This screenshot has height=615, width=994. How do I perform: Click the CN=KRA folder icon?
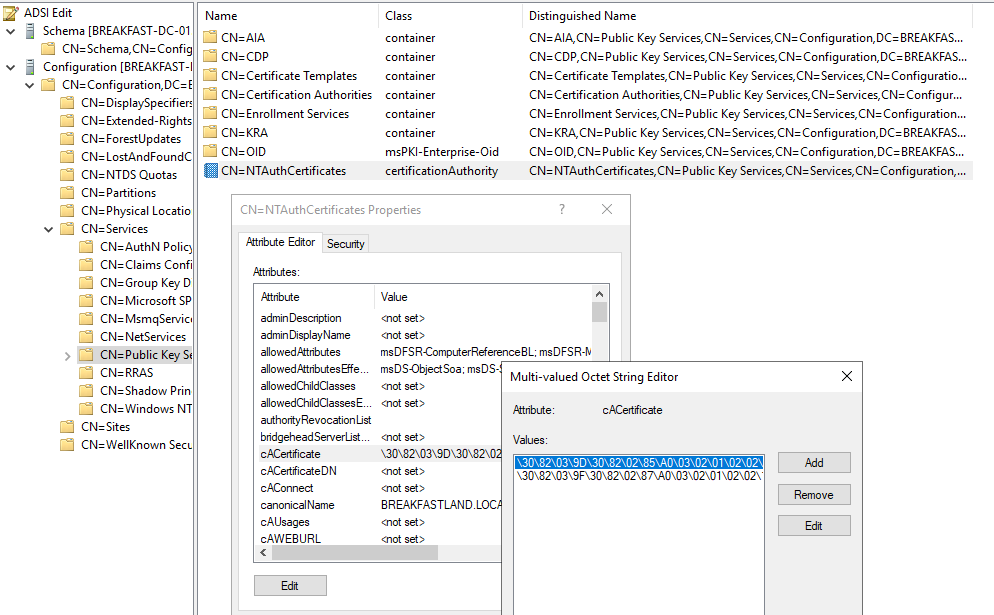point(210,133)
